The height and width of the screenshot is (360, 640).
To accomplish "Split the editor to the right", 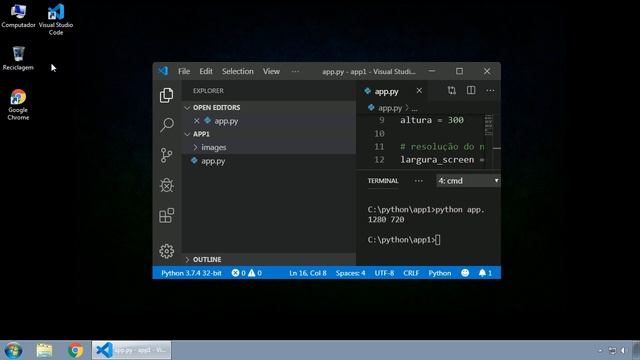I will [471, 91].
